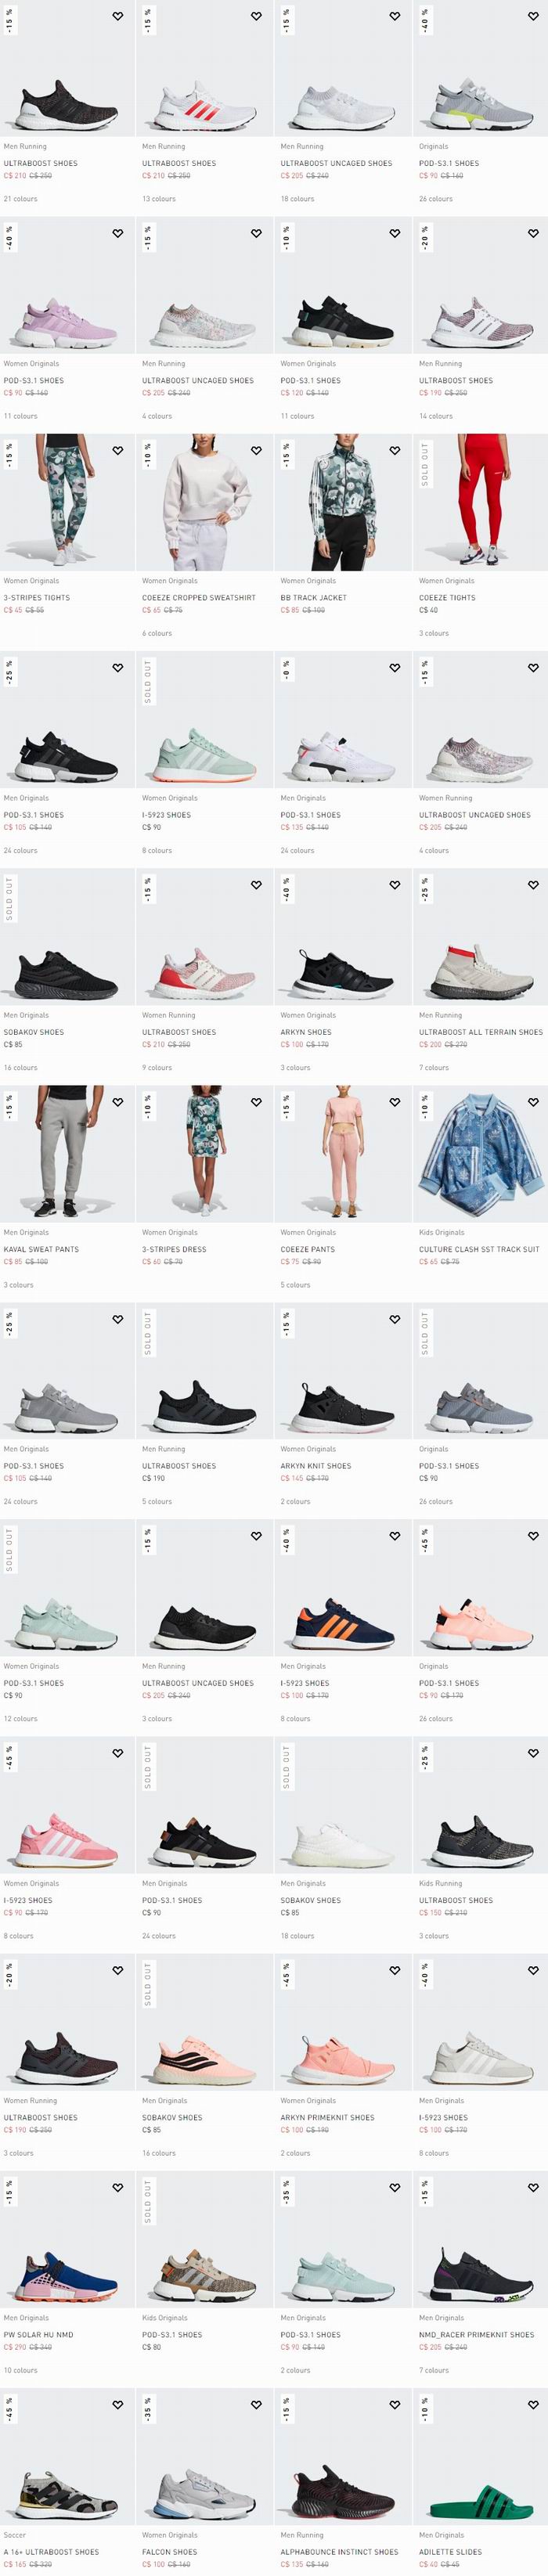Image resolution: width=548 pixels, height=2576 pixels.
Task: Open the Arkyn Knit Shoes product link
Action: click(x=316, y=1465)
